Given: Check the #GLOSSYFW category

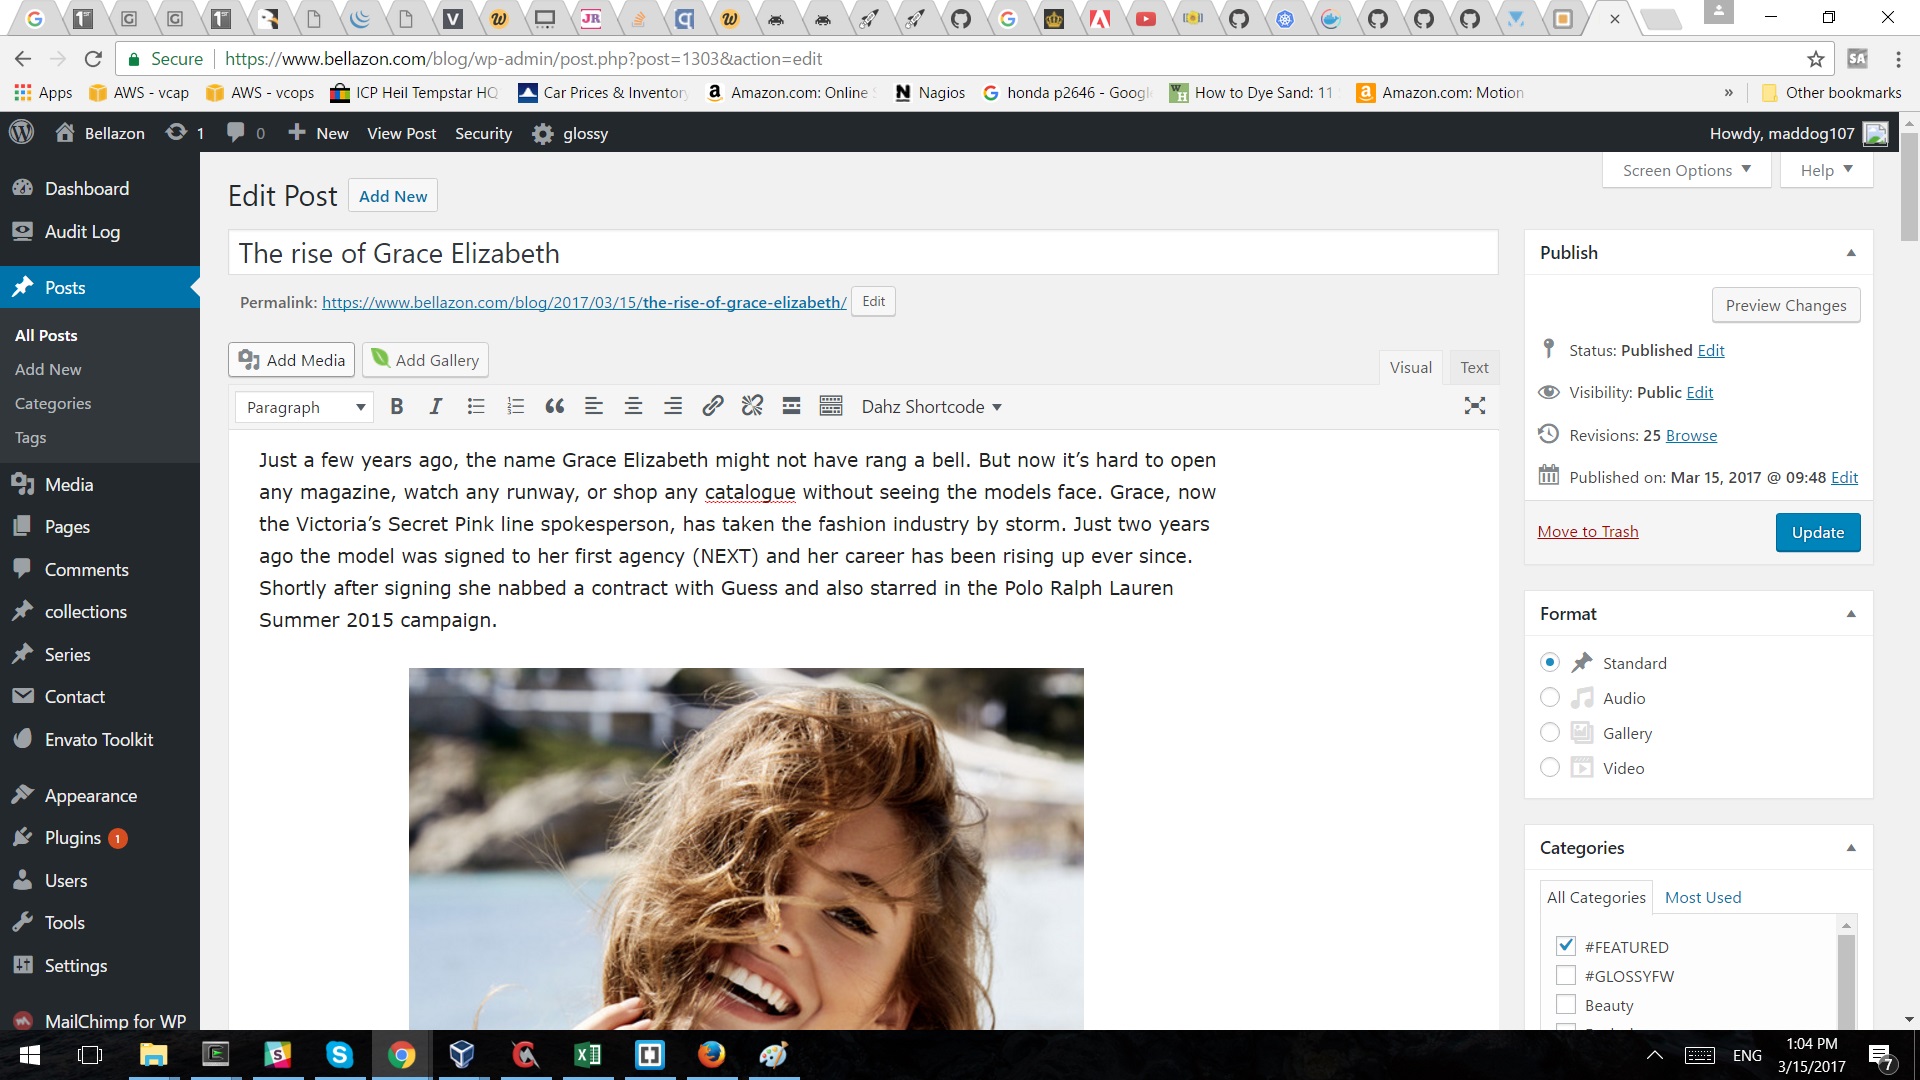Looking at the screenshot, I should pos(1566,976).
